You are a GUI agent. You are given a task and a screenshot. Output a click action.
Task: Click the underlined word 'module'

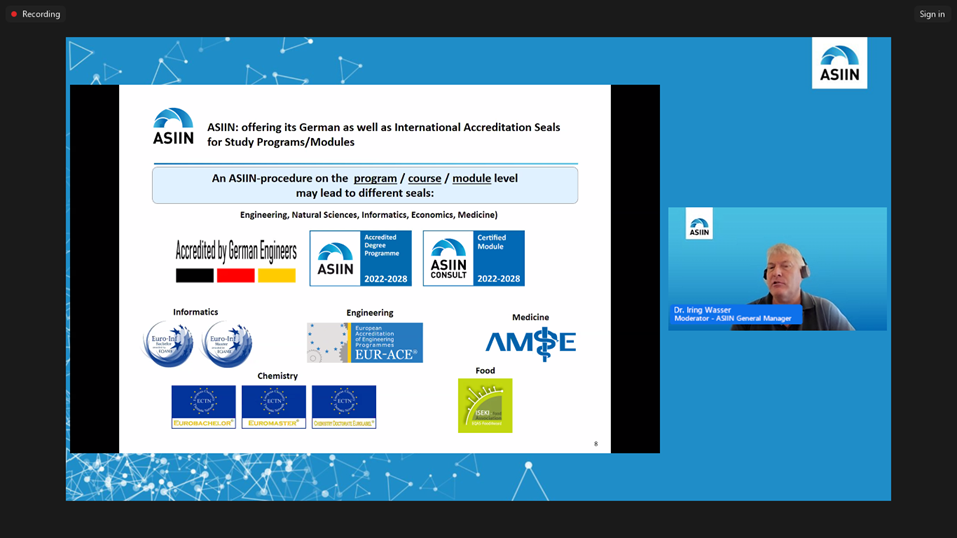[x=472, y=178]
